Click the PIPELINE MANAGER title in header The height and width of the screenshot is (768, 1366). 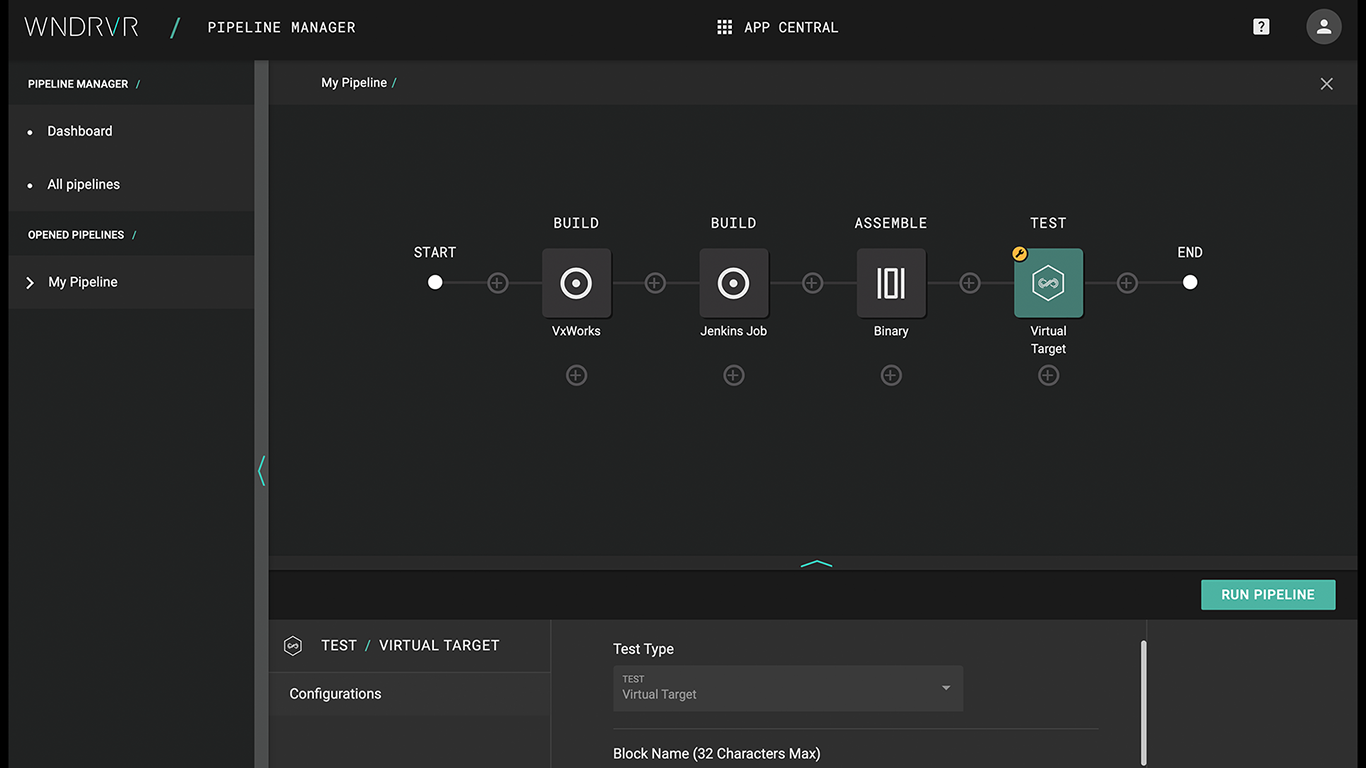click(x=281, y=27)
